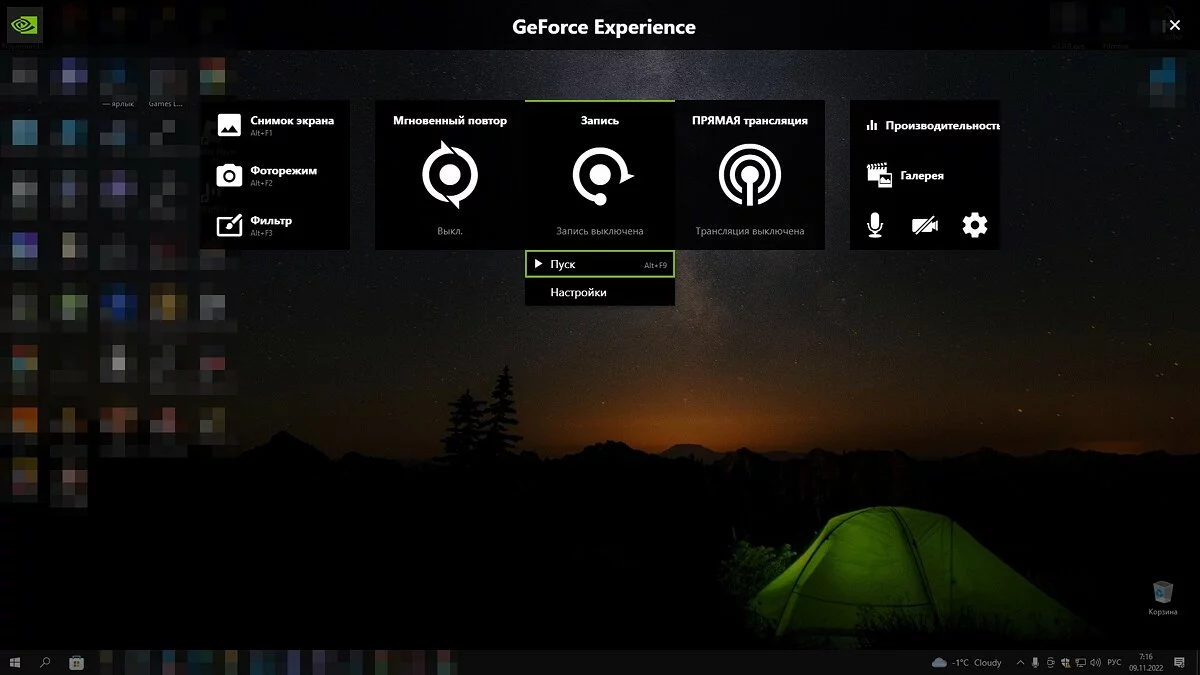Click the tray microphone icon
The width and height of the screenshot is (1200, 675).
1035,662
